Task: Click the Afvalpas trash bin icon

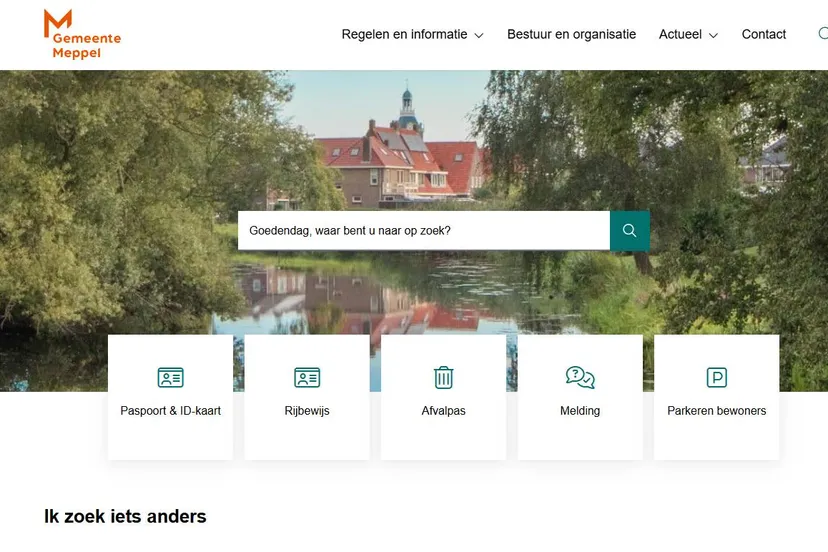Action: [444, 378]
